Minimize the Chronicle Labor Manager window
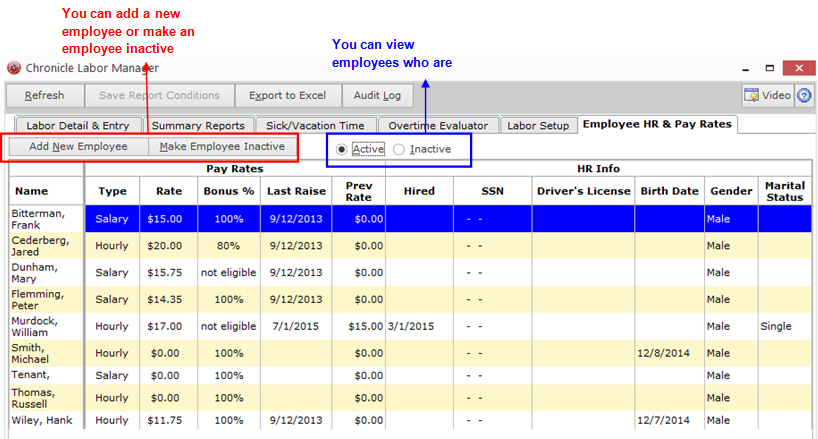 tap(745, 68)
